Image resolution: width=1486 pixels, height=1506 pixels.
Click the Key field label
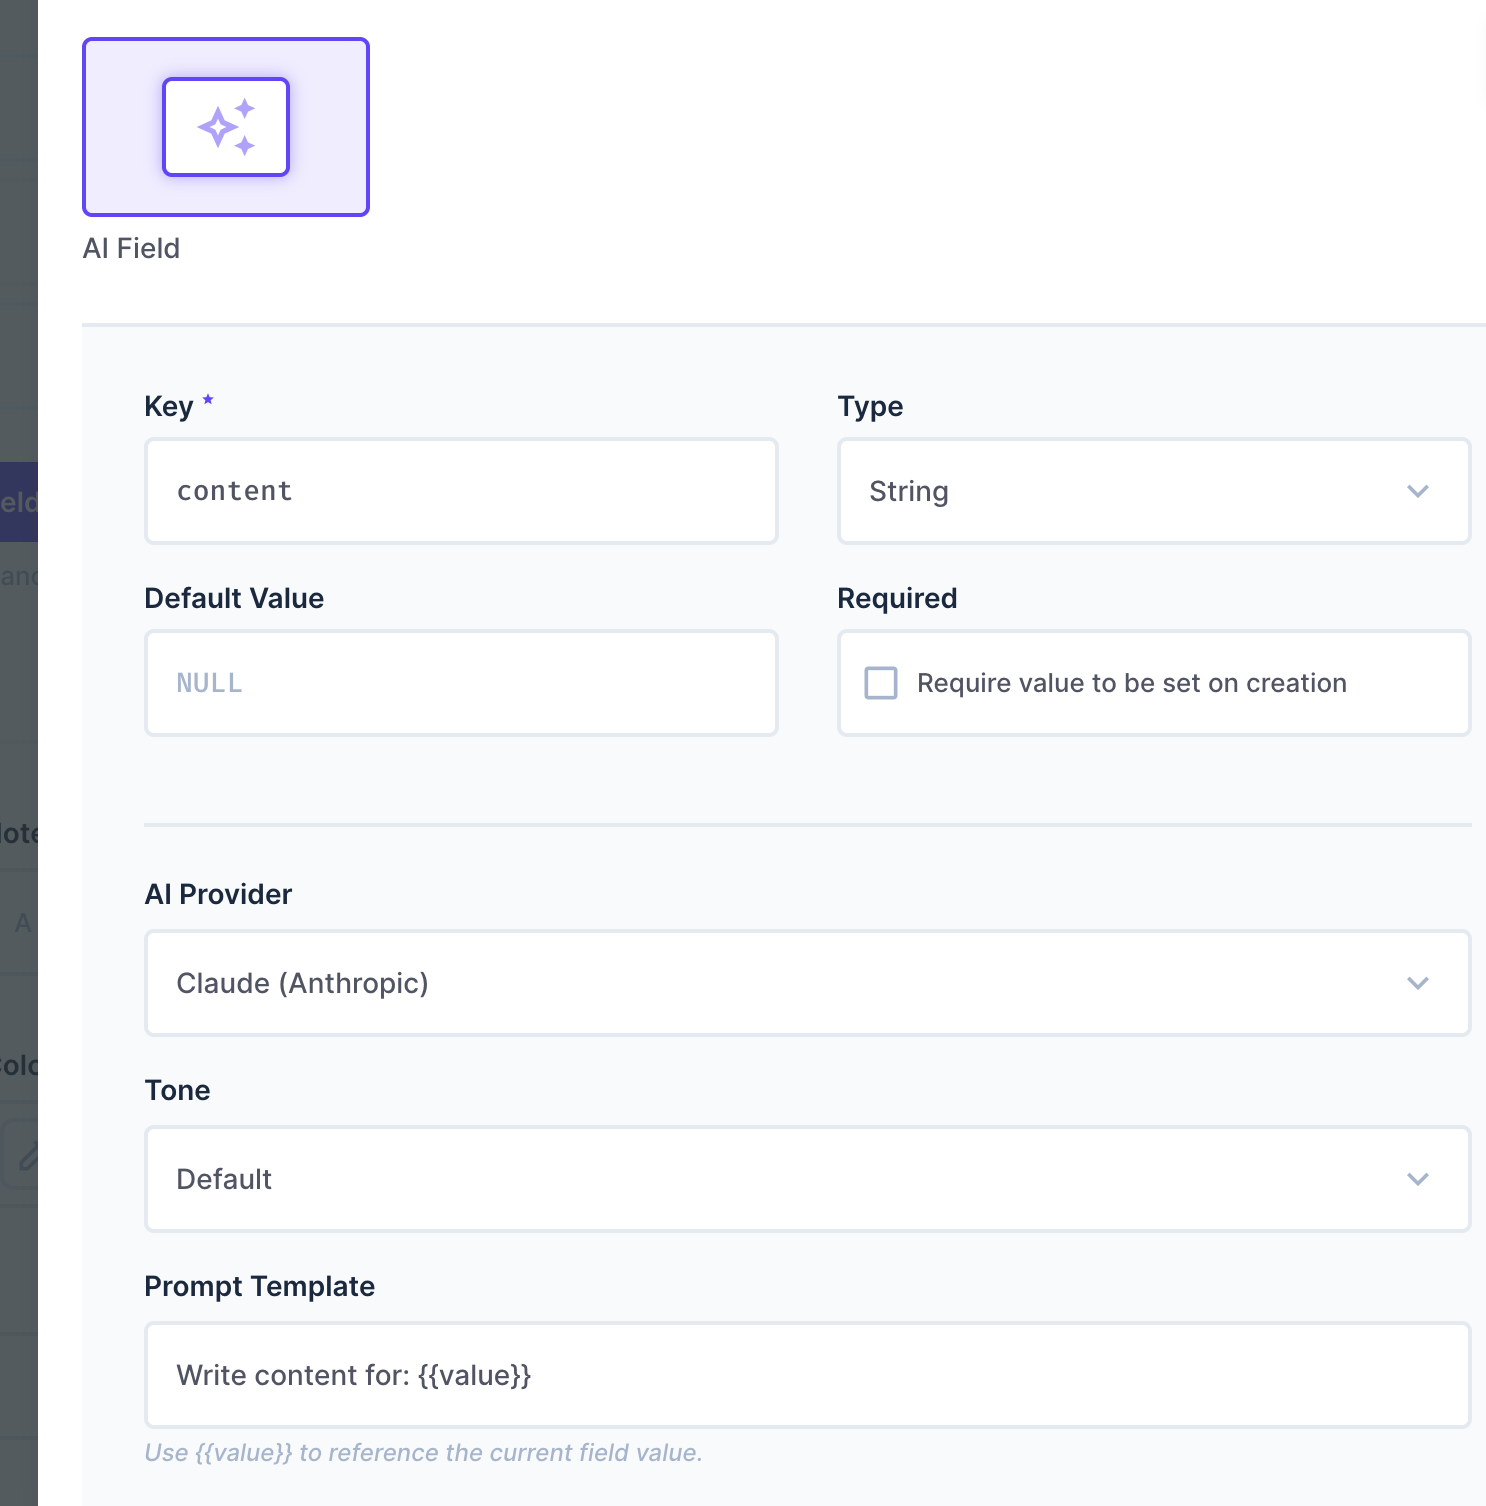pyautogui.click(x=168, y=406)
